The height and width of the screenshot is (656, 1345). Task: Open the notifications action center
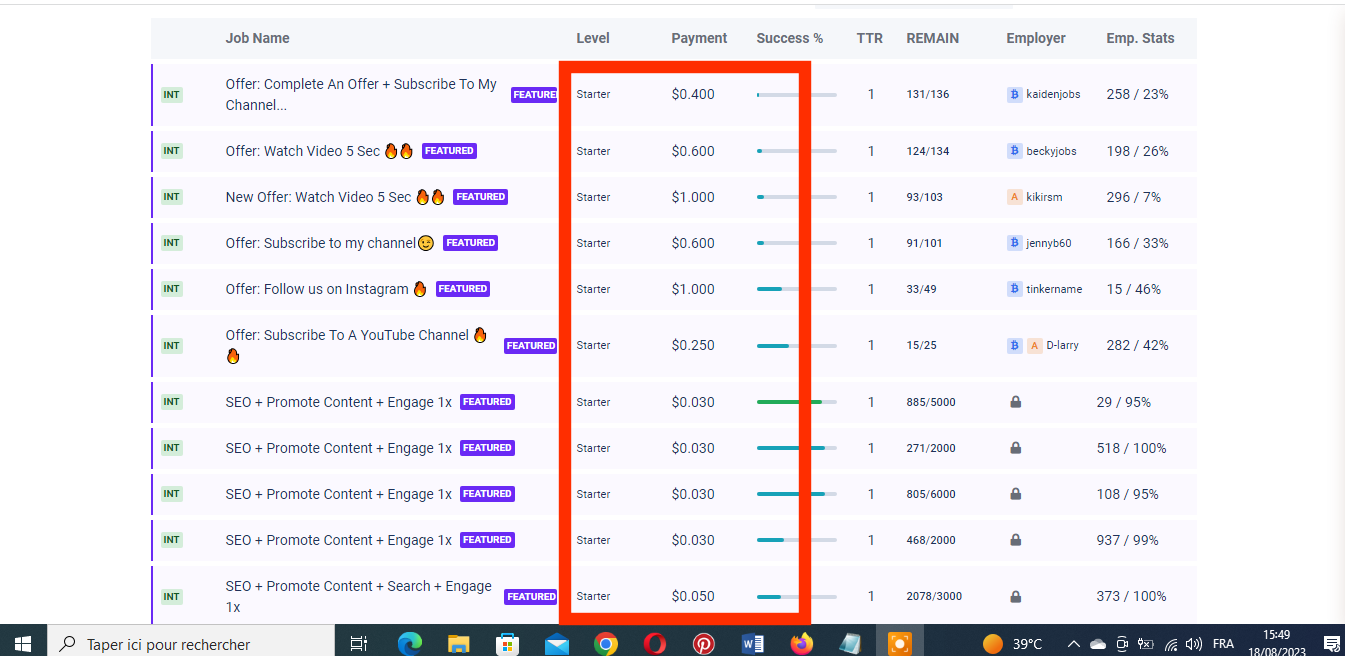pos(1331,643)
